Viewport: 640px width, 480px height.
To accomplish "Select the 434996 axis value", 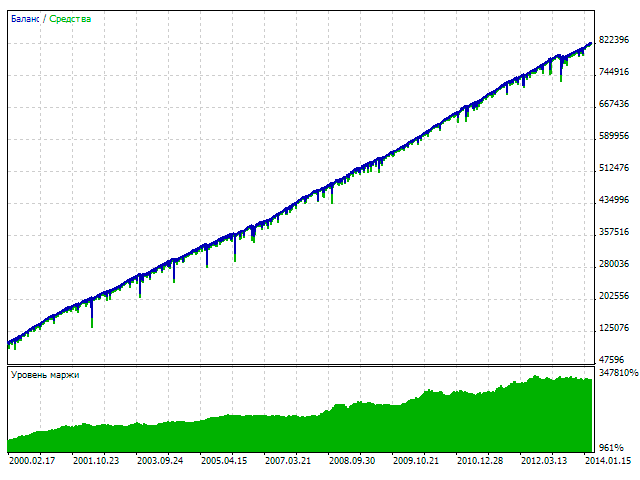I will pyautogui.click(x=614, y=200).
